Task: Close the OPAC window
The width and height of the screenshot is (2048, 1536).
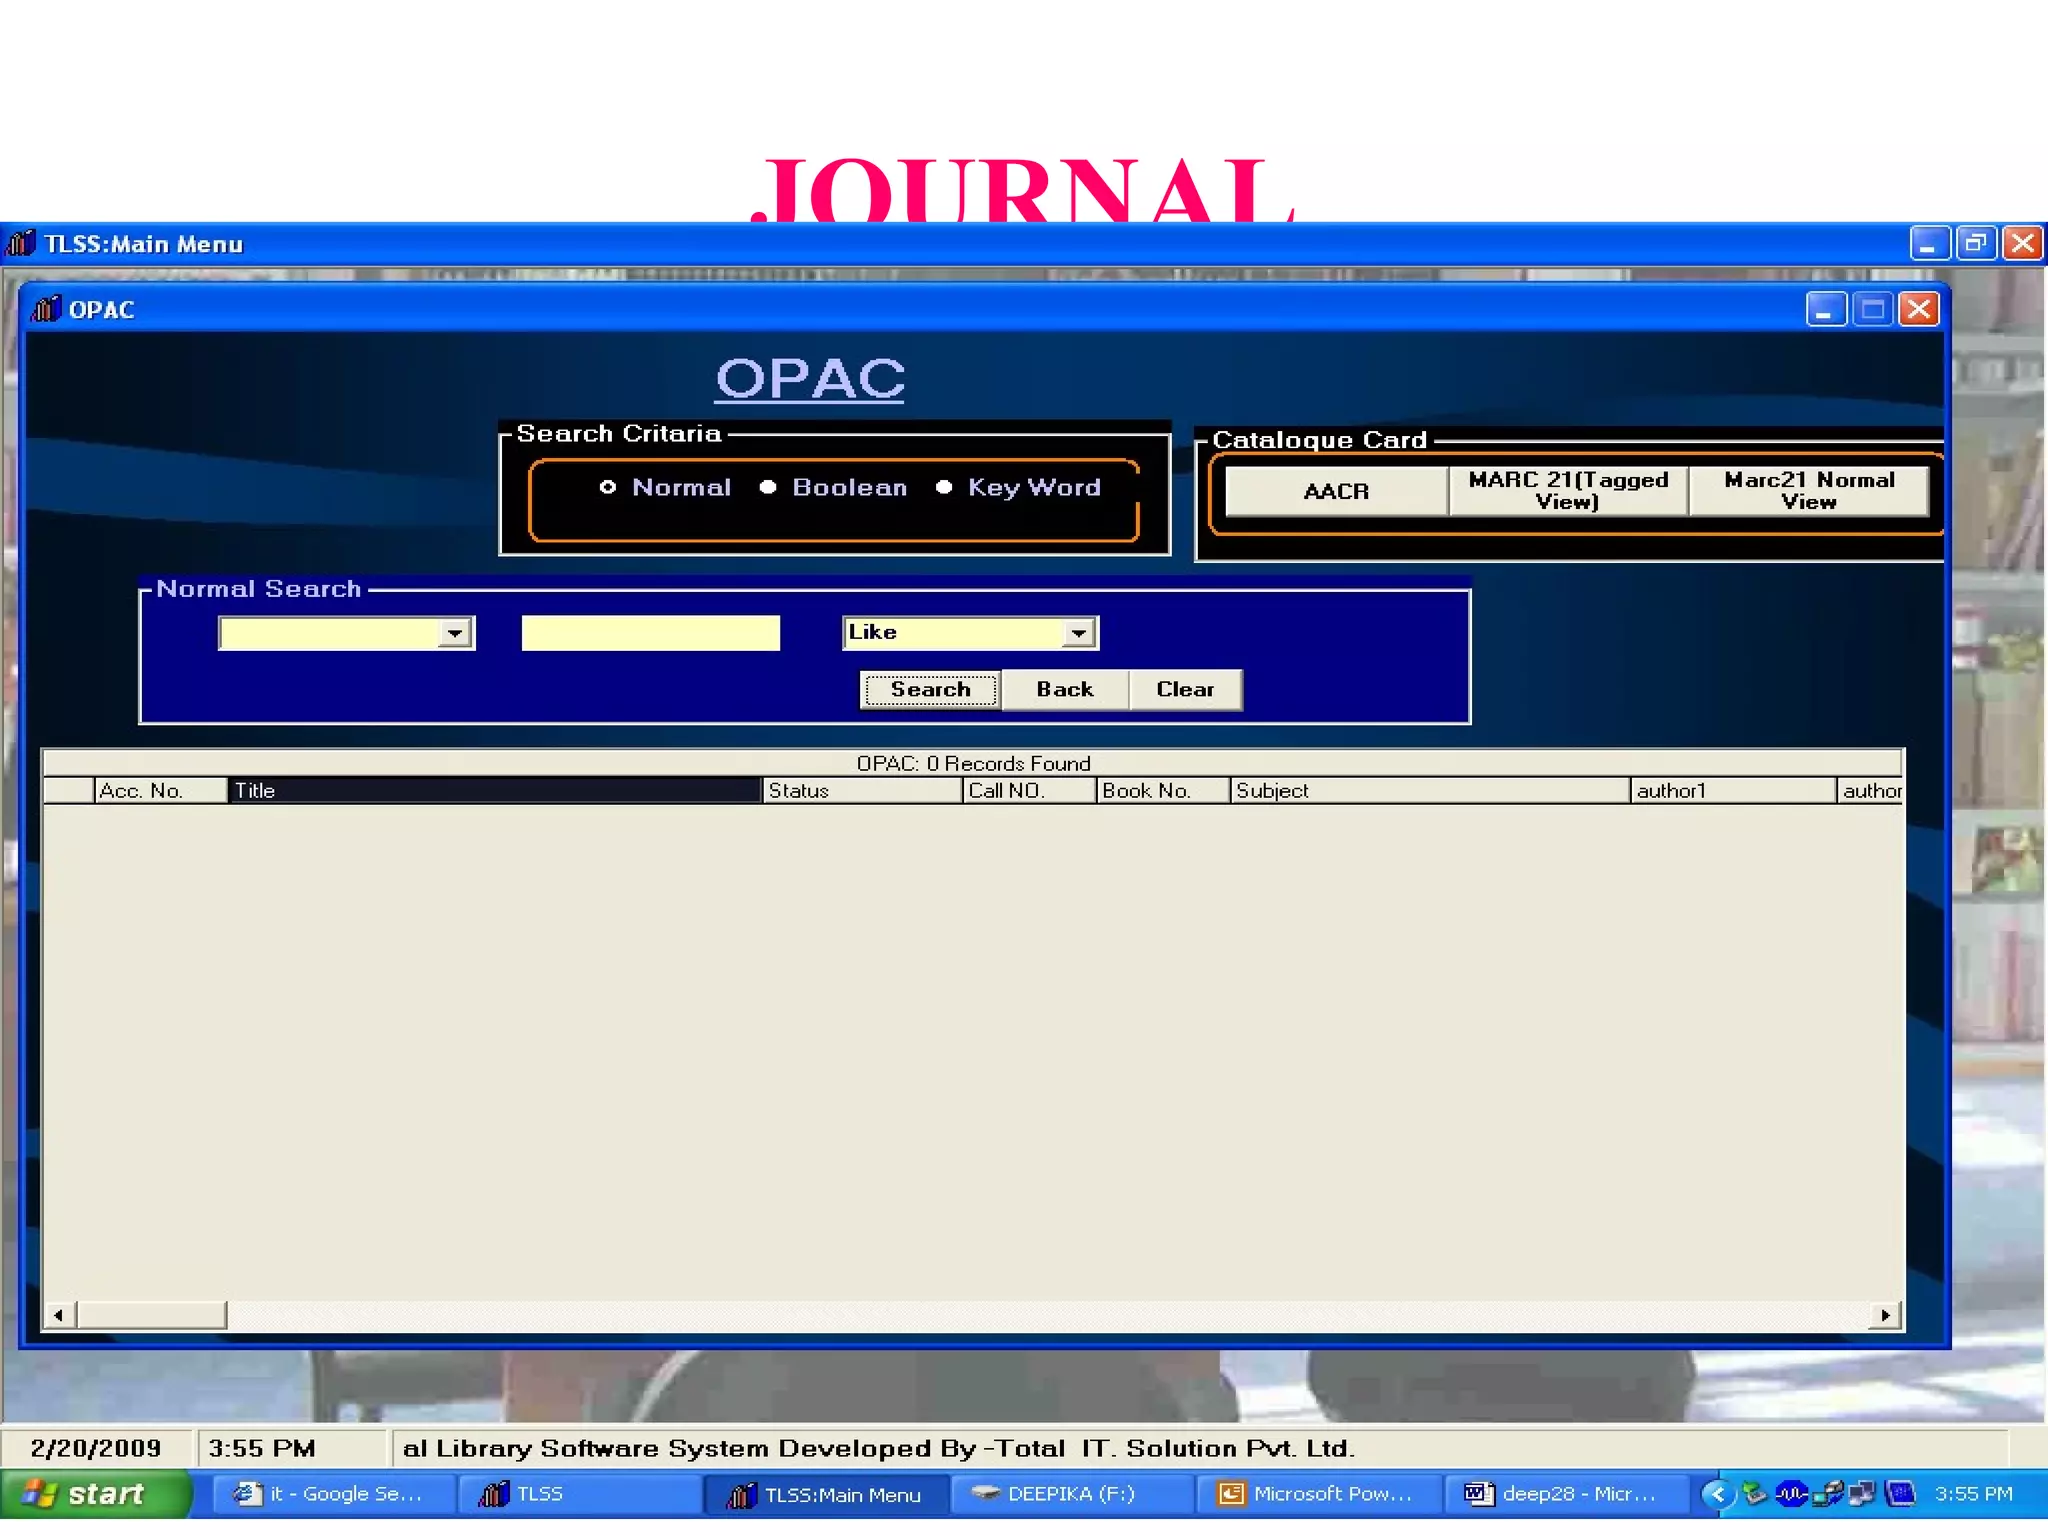Action: pyautogui.click(x=1919, y=309)
